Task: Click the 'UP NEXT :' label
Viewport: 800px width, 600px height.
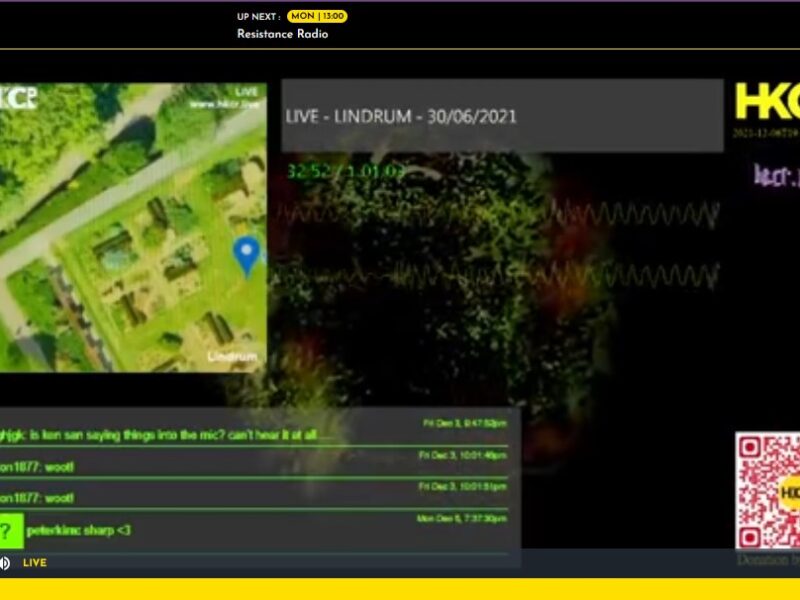Action: coord(259,17)
